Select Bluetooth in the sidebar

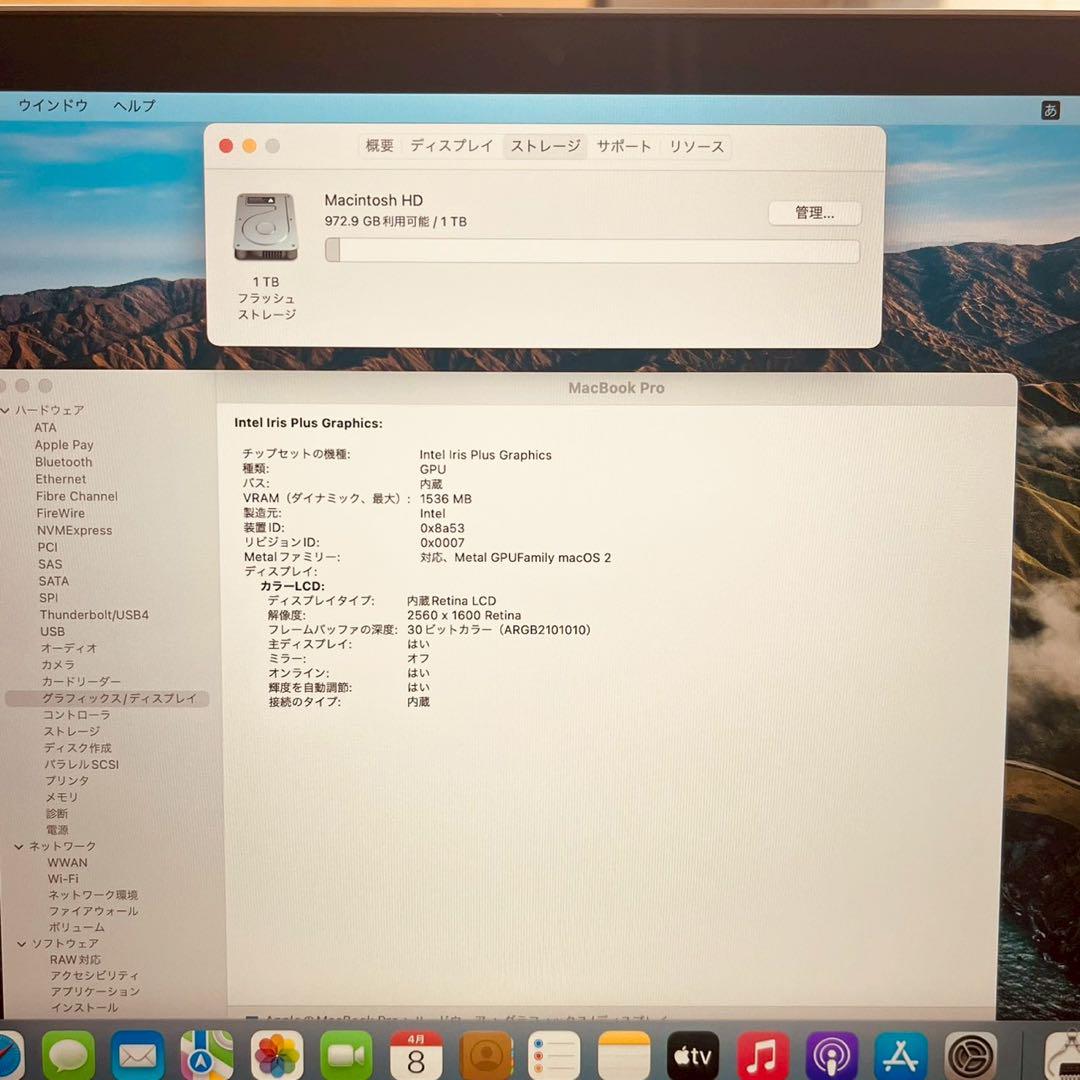63,462
